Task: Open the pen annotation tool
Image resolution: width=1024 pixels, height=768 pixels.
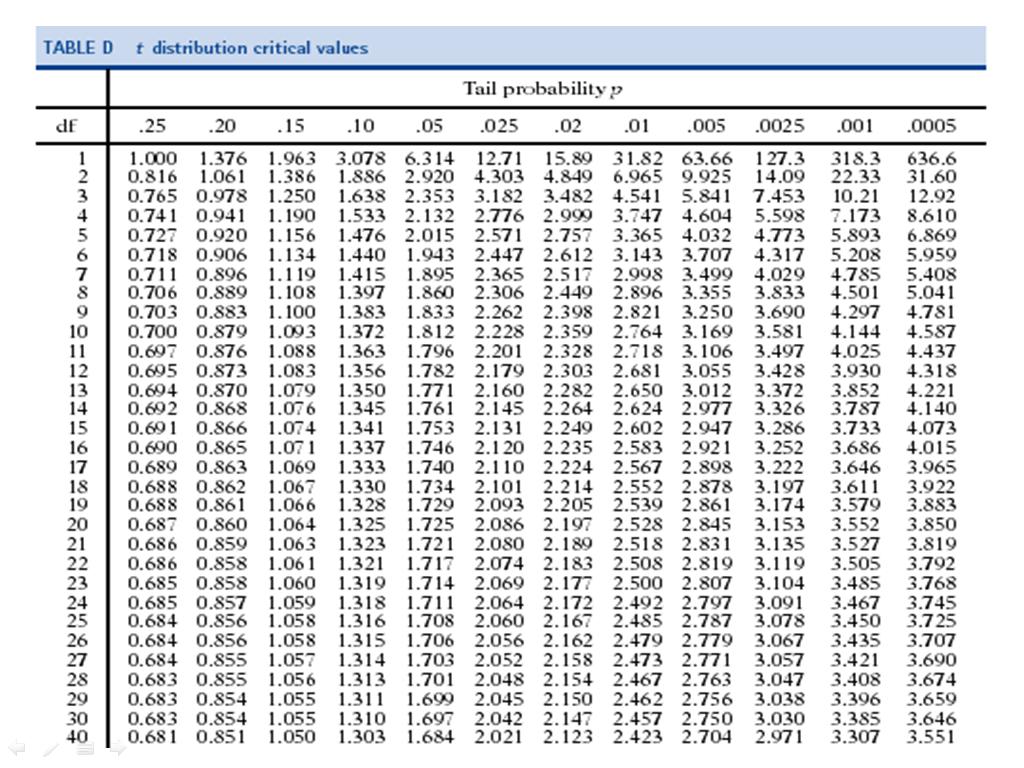Action: [50, 748]
